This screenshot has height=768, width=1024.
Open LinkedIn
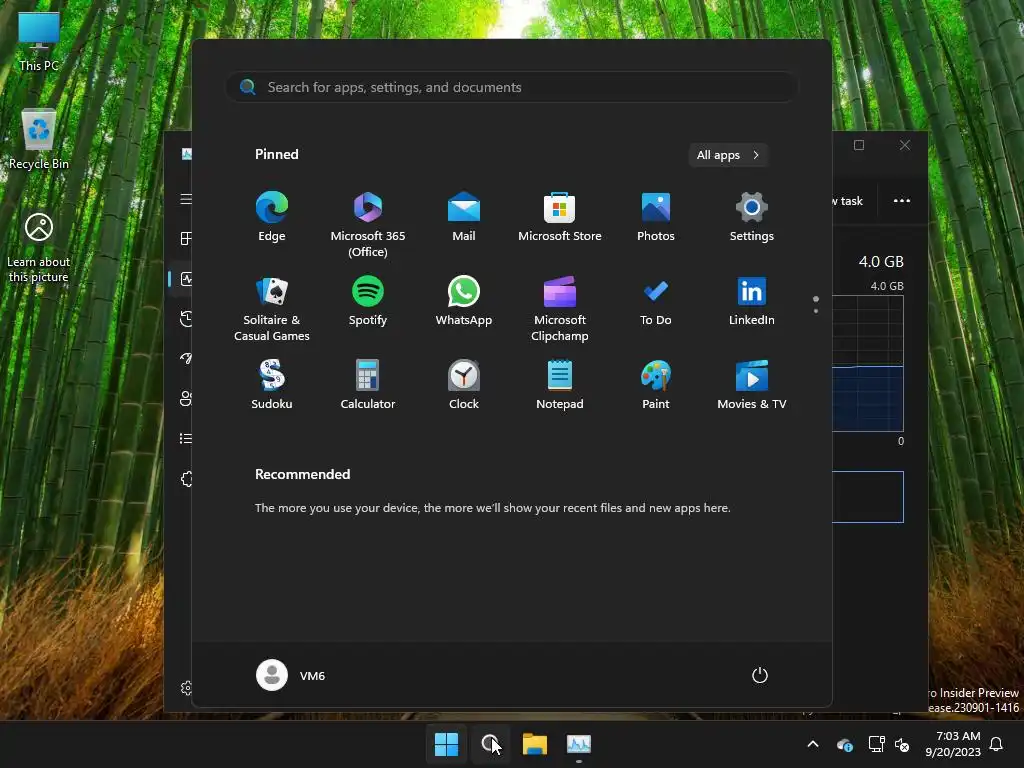752,301
